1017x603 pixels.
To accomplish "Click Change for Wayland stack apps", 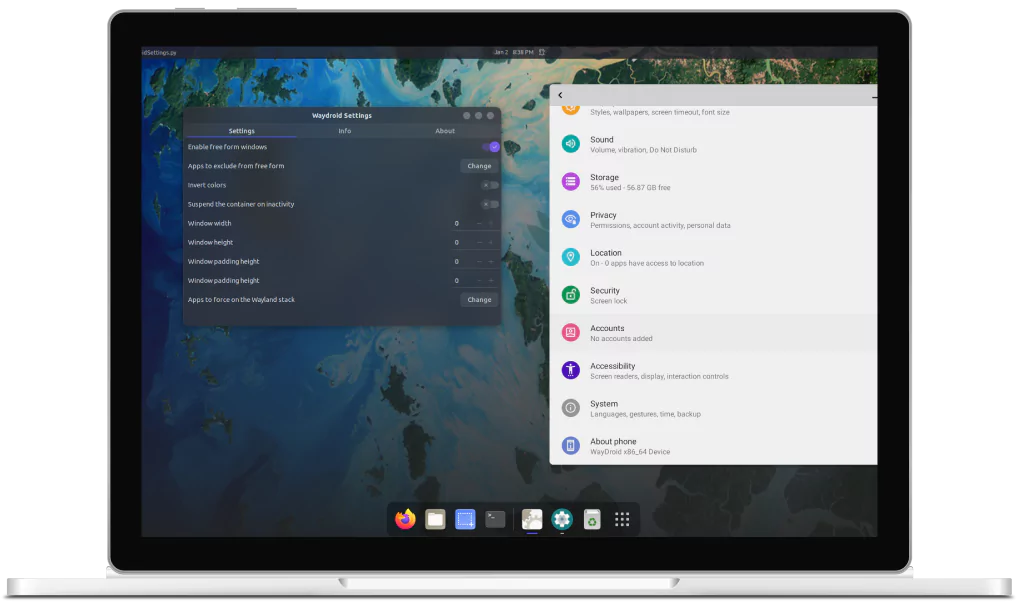I will pyautogui.click(x=479, y=300).
